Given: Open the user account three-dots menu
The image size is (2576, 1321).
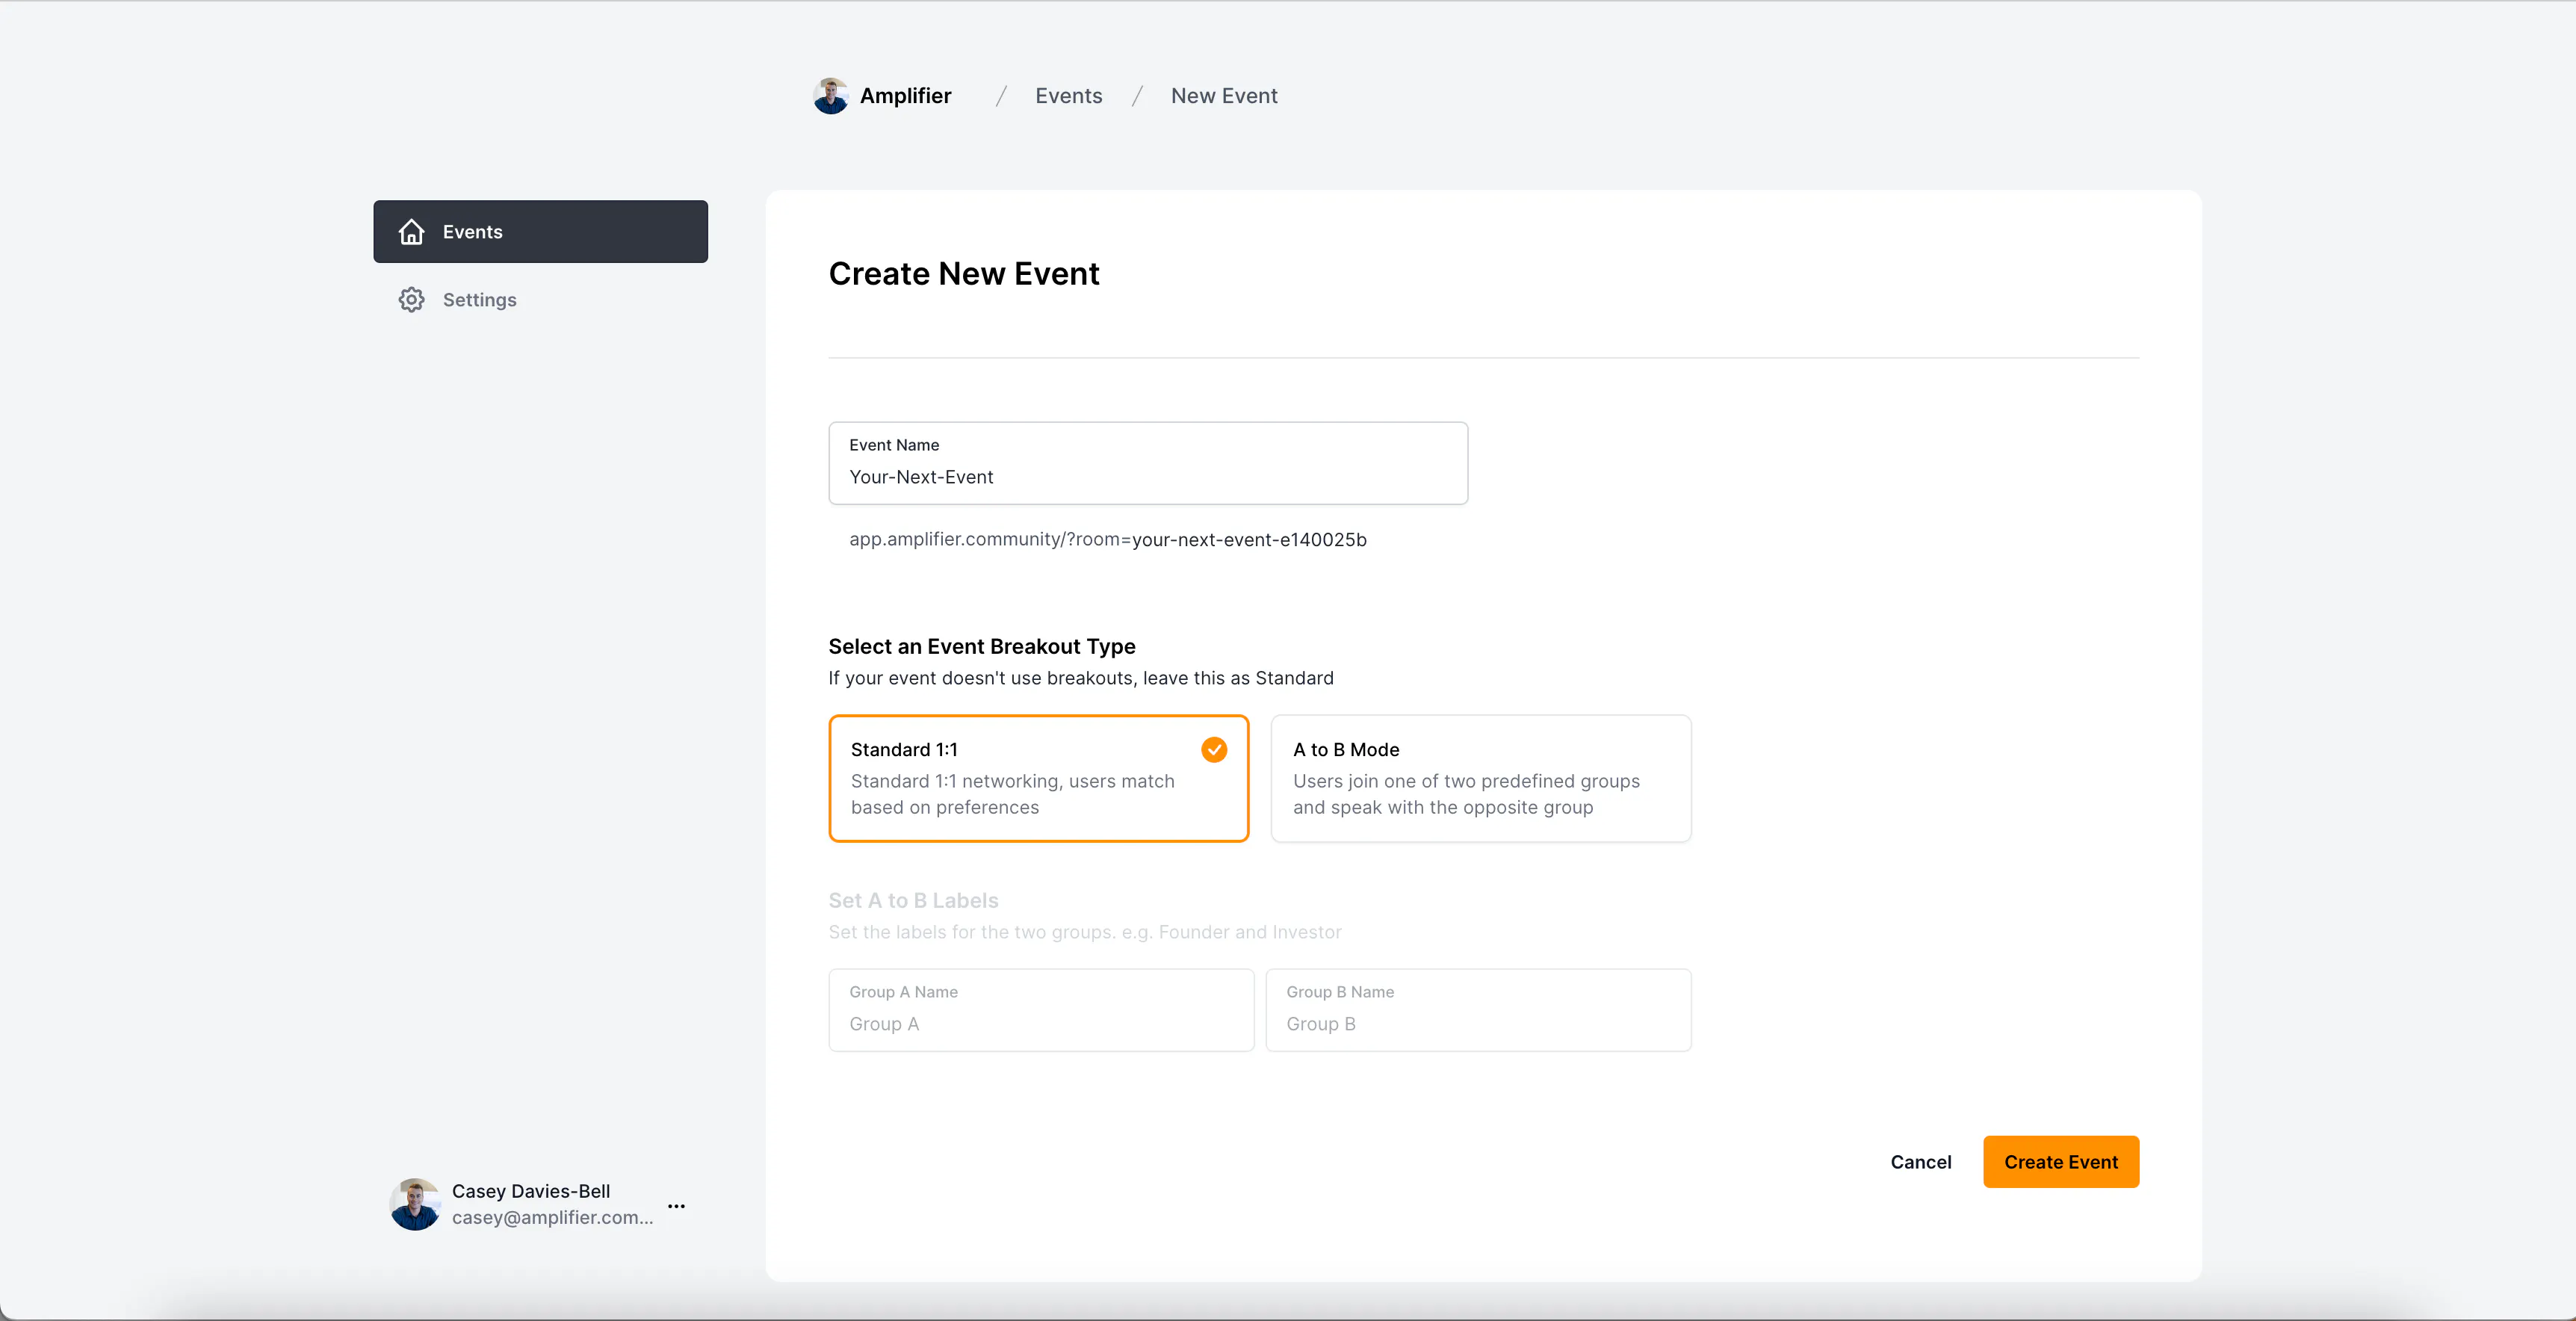Looking at the screenshot, I should pos(677,1206).
